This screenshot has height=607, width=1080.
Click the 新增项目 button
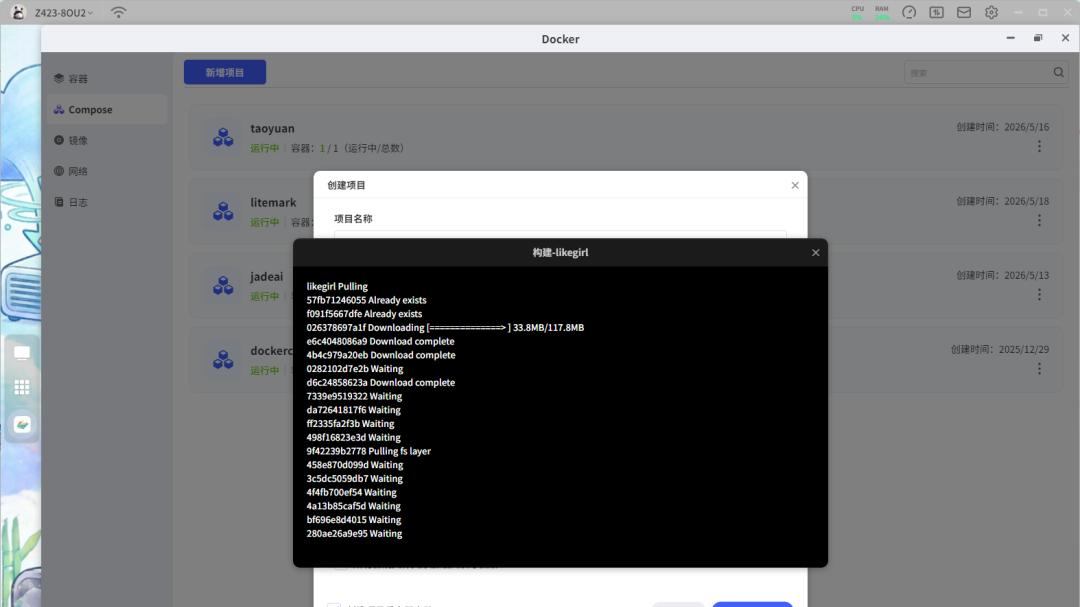(x=225, y=72)
